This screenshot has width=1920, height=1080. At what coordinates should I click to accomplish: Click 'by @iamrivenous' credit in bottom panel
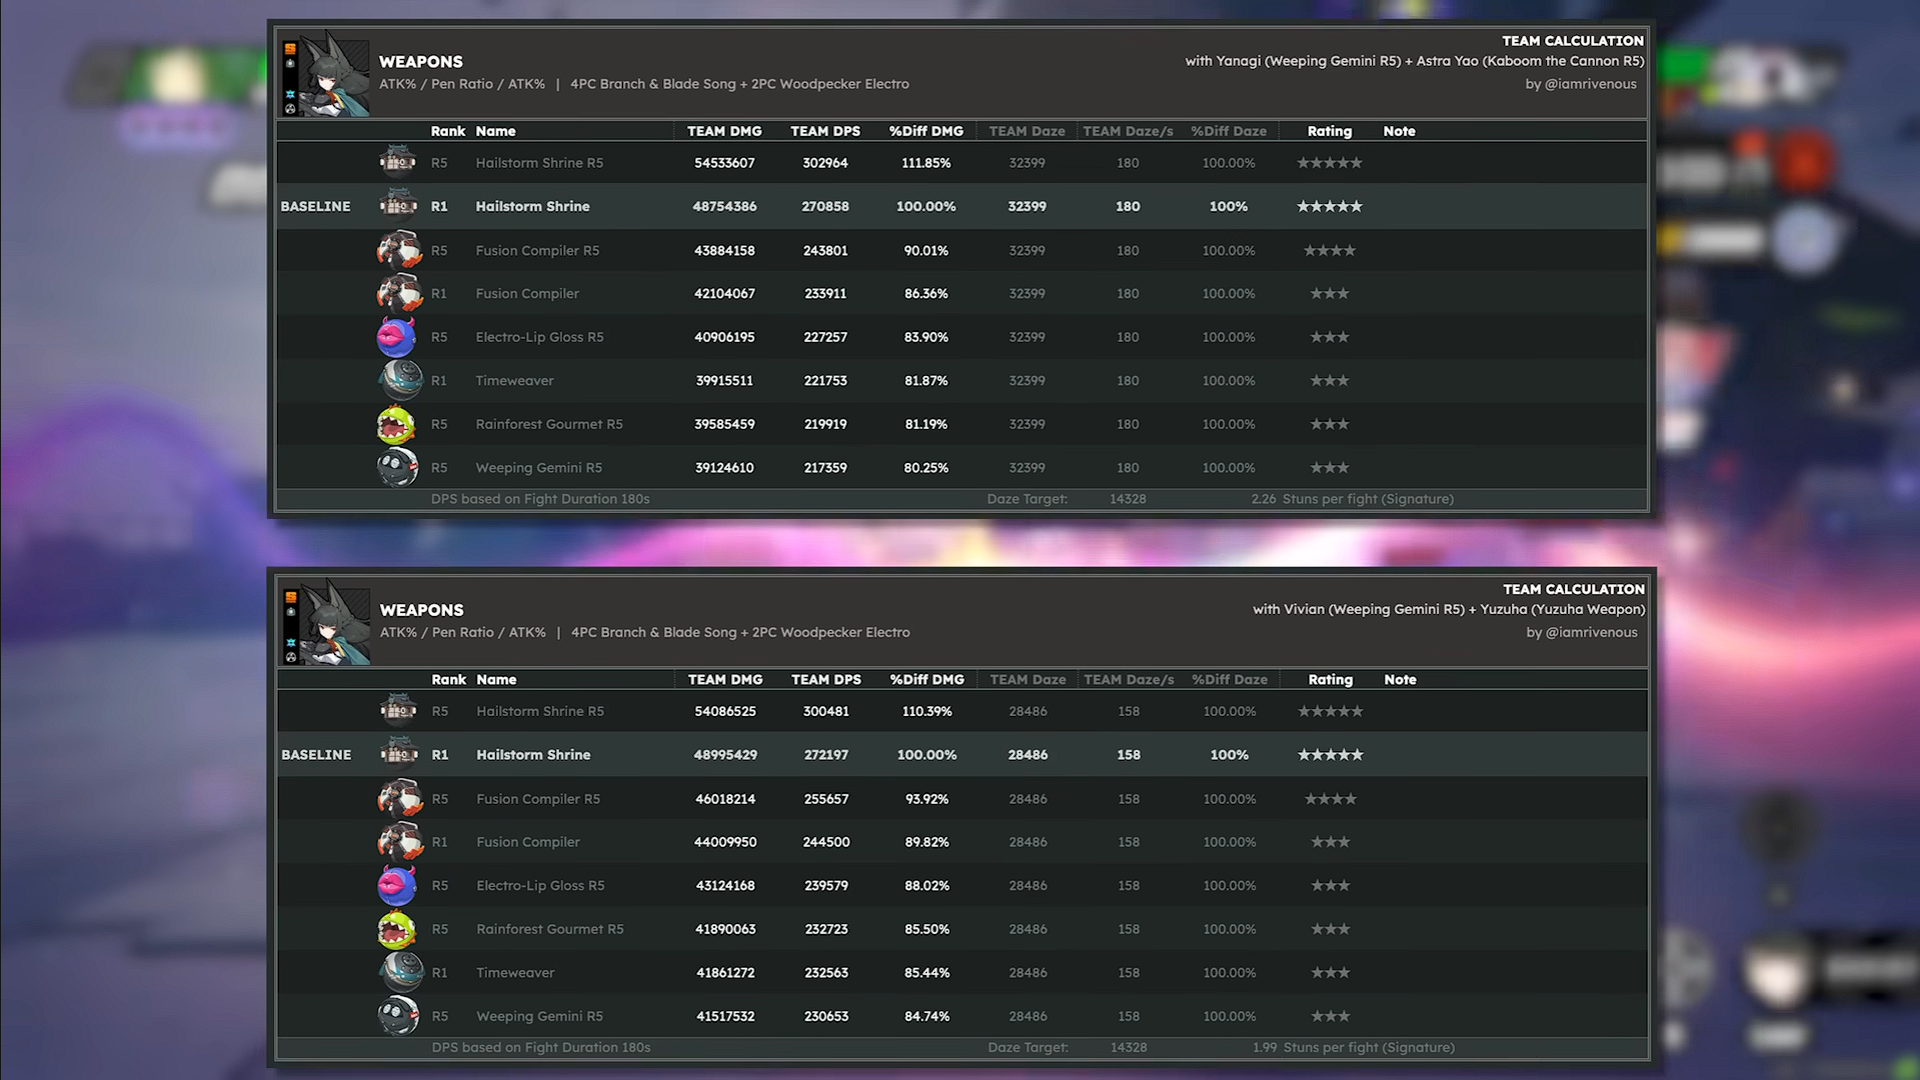tap(1582, 632)
